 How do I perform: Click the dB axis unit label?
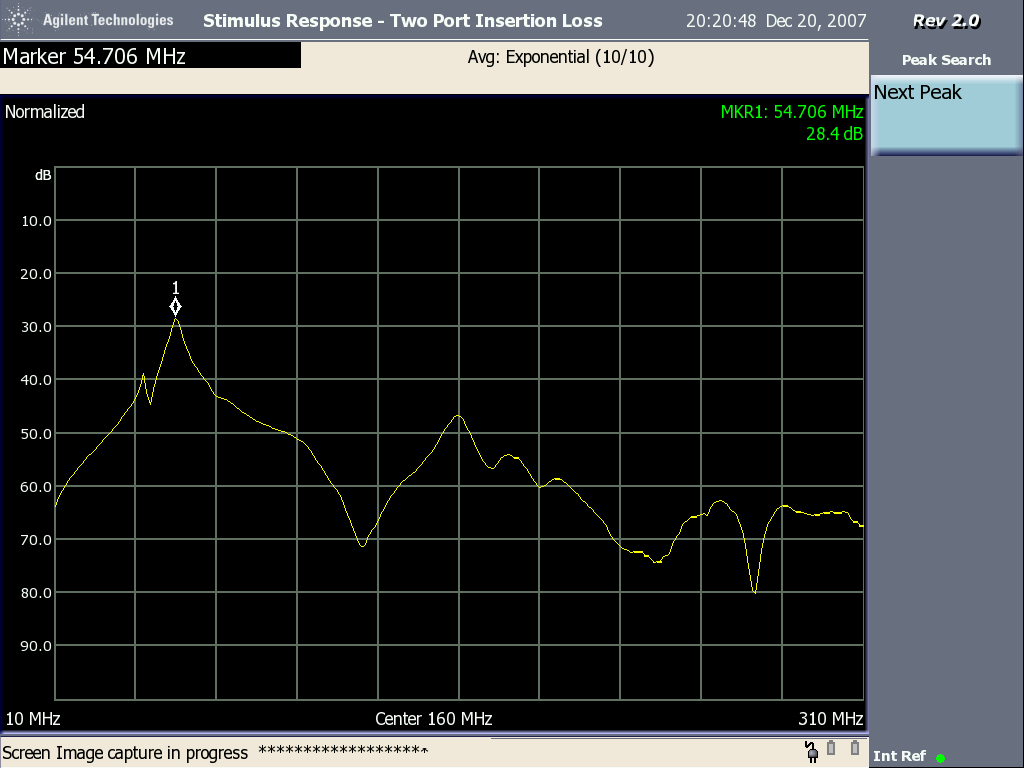click(43, 175)
